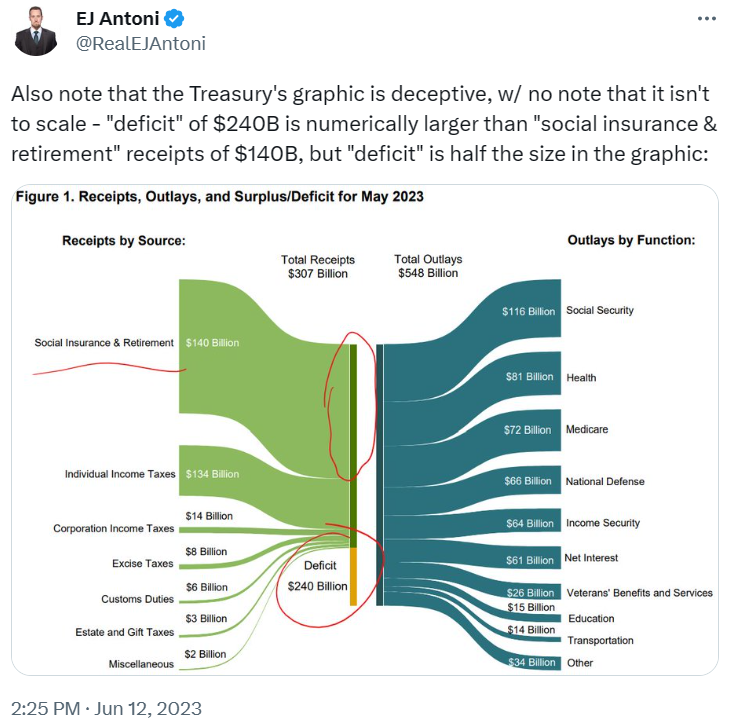Click the $34 Billion Other outlays block
The height and width of the screenshot is (724, 736).
pos(532,662)
